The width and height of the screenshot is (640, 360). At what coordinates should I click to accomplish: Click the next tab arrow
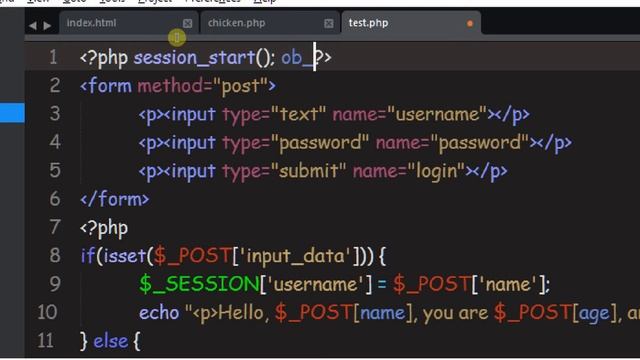[x=47, y=26]
